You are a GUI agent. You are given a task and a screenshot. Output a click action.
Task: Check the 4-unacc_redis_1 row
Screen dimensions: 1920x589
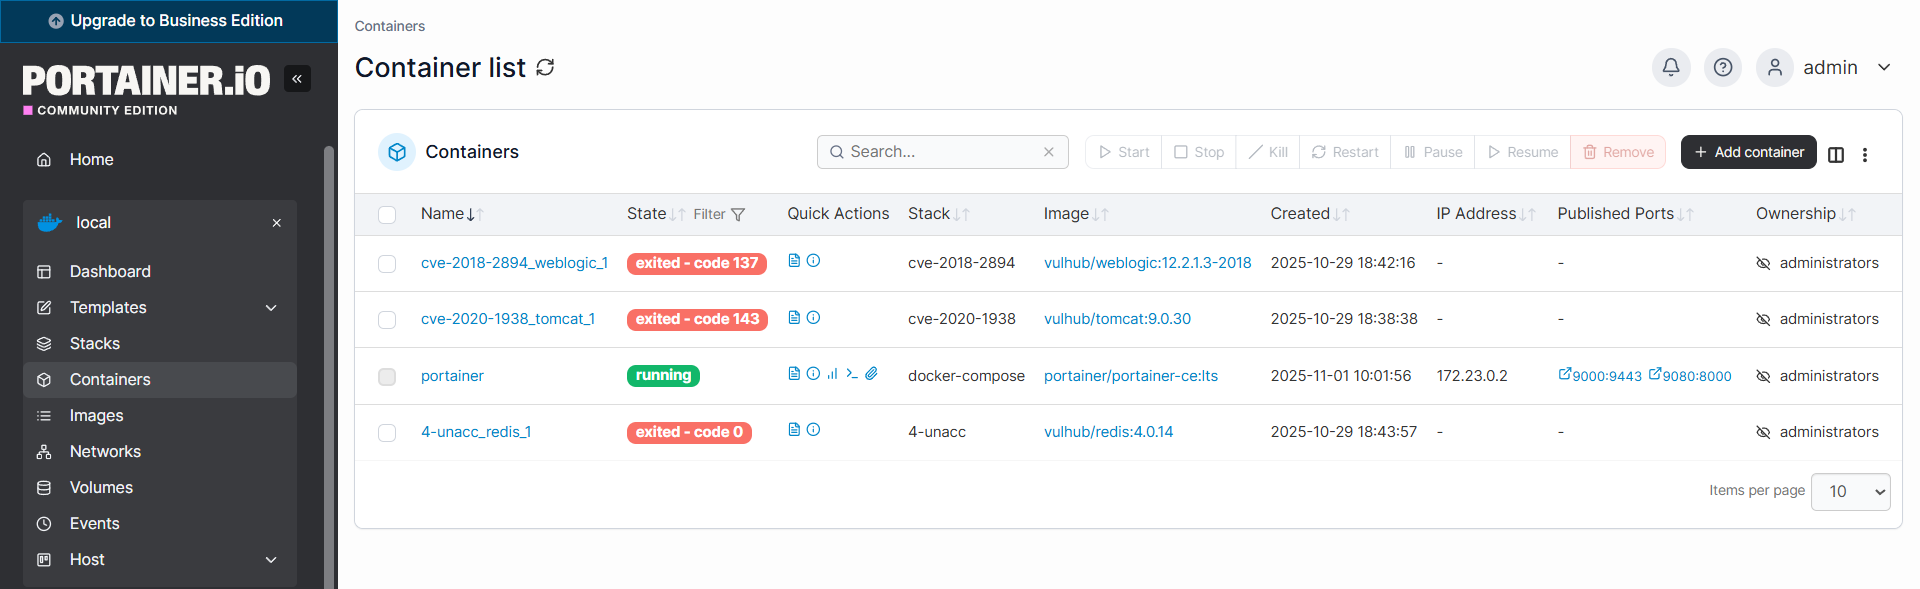pos(387,433)
